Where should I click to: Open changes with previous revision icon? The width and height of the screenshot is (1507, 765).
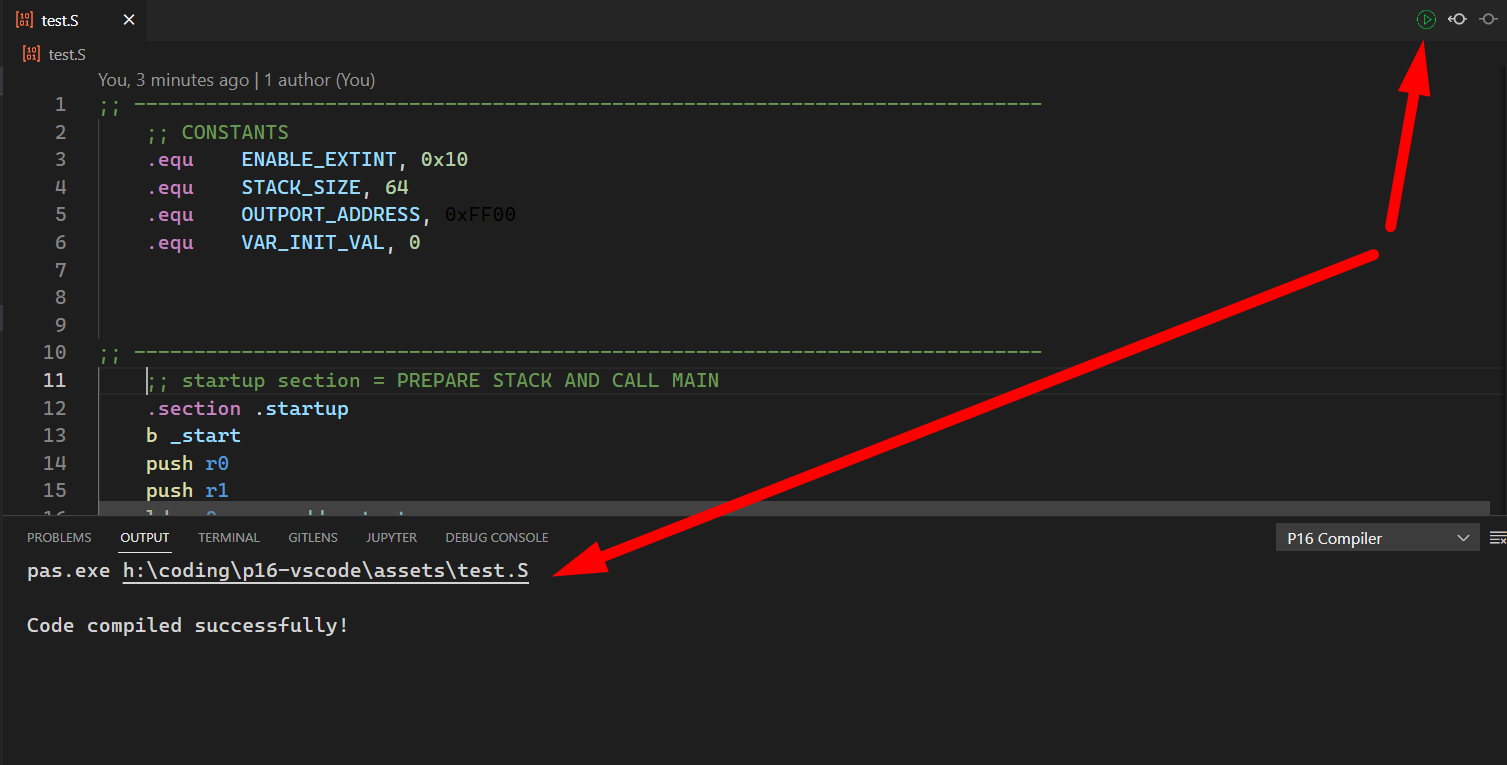click(1458, 19)
